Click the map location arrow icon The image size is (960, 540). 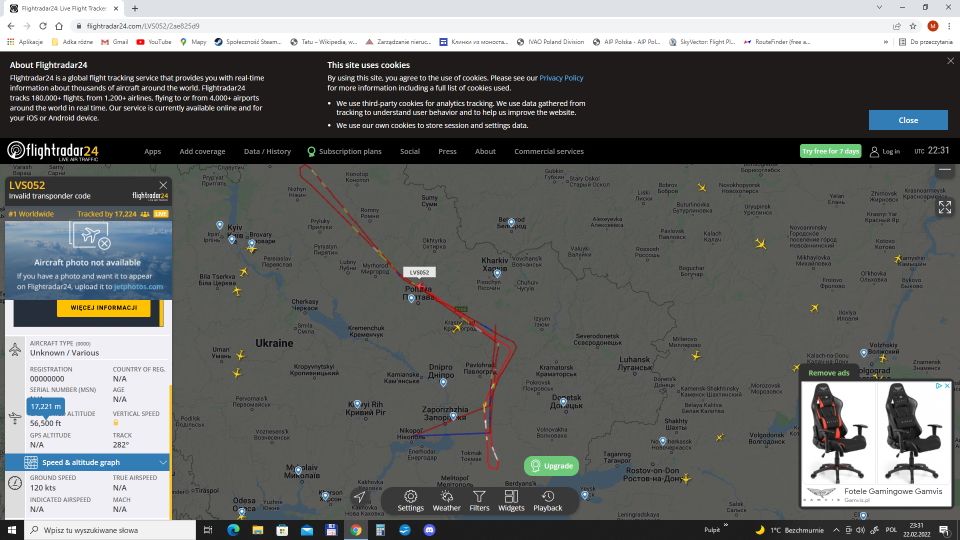click(359, 497)
